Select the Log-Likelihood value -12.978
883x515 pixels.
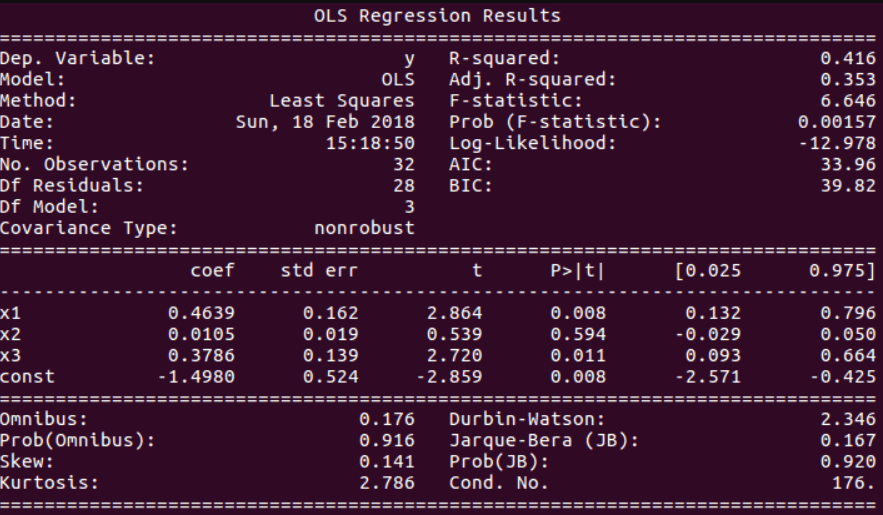(837, 143)
